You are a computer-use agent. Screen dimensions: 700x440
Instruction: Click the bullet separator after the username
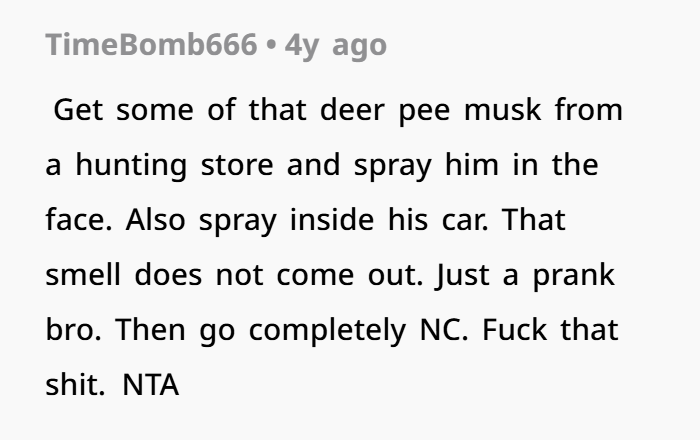[271, 46]
